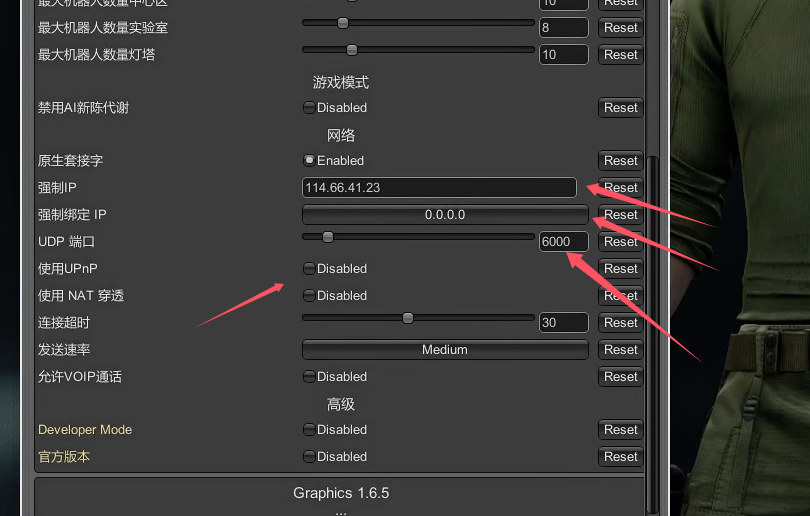Image resolution: width=810 pixels, height=516 pixels.
Task: Click the 使用 NAT 穿透 label text
Action: click(81, 295)
